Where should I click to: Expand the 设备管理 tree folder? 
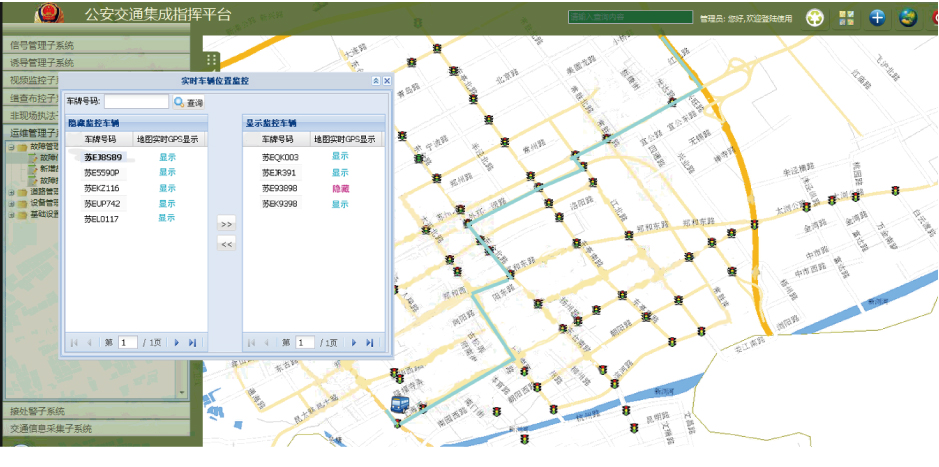11,202
